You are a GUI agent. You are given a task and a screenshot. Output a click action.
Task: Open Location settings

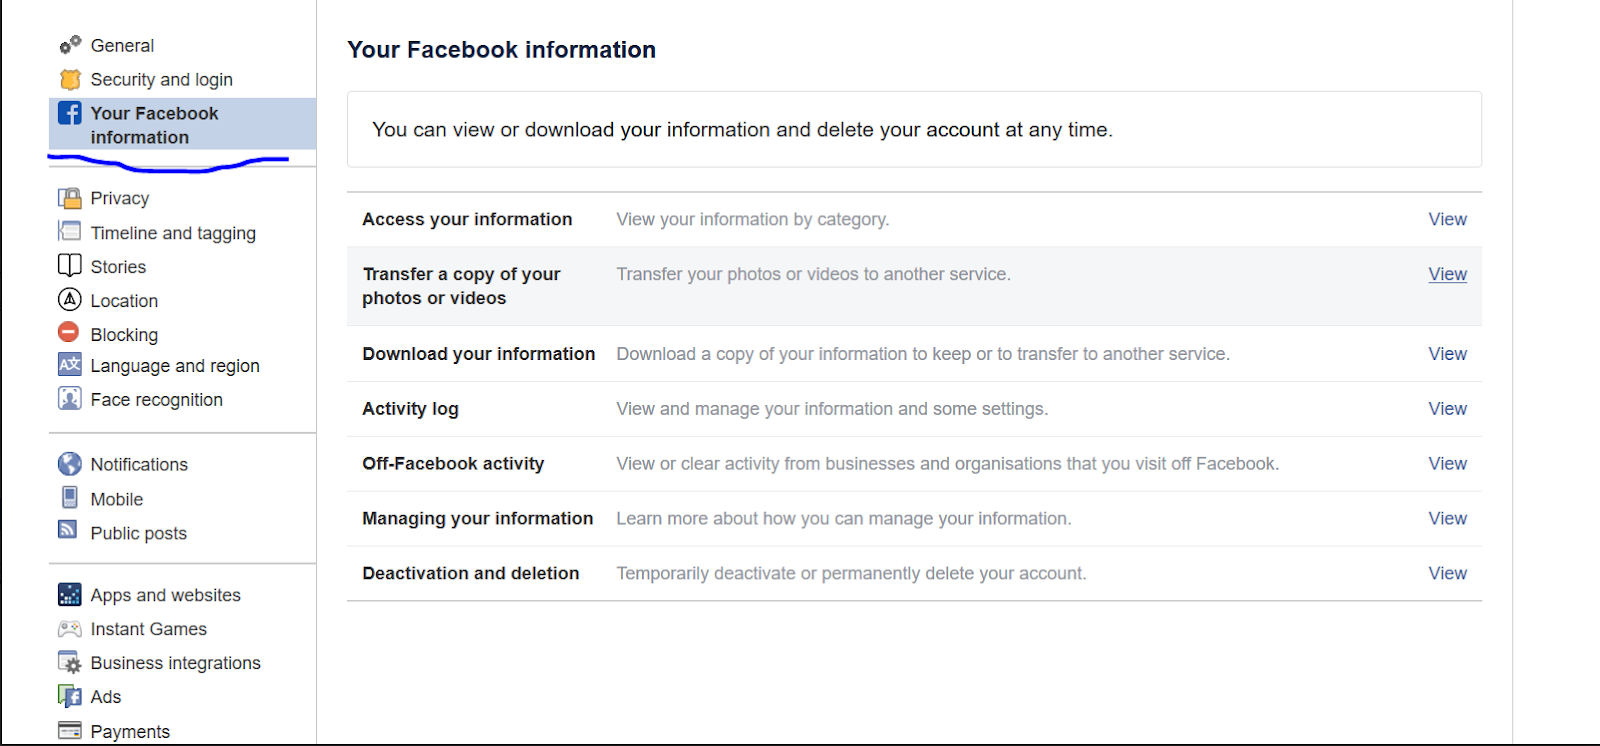point(124,301)
